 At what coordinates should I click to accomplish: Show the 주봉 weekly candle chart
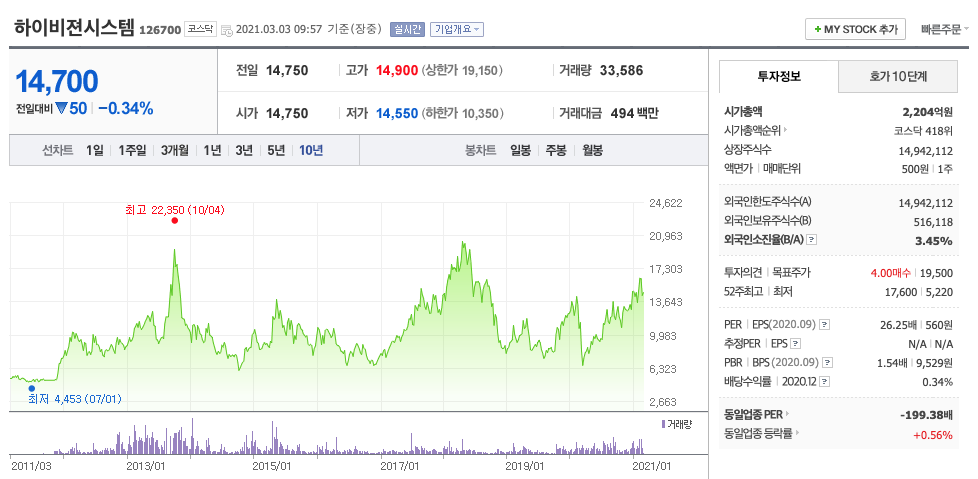pyautogui.click(x=556, y=150)
